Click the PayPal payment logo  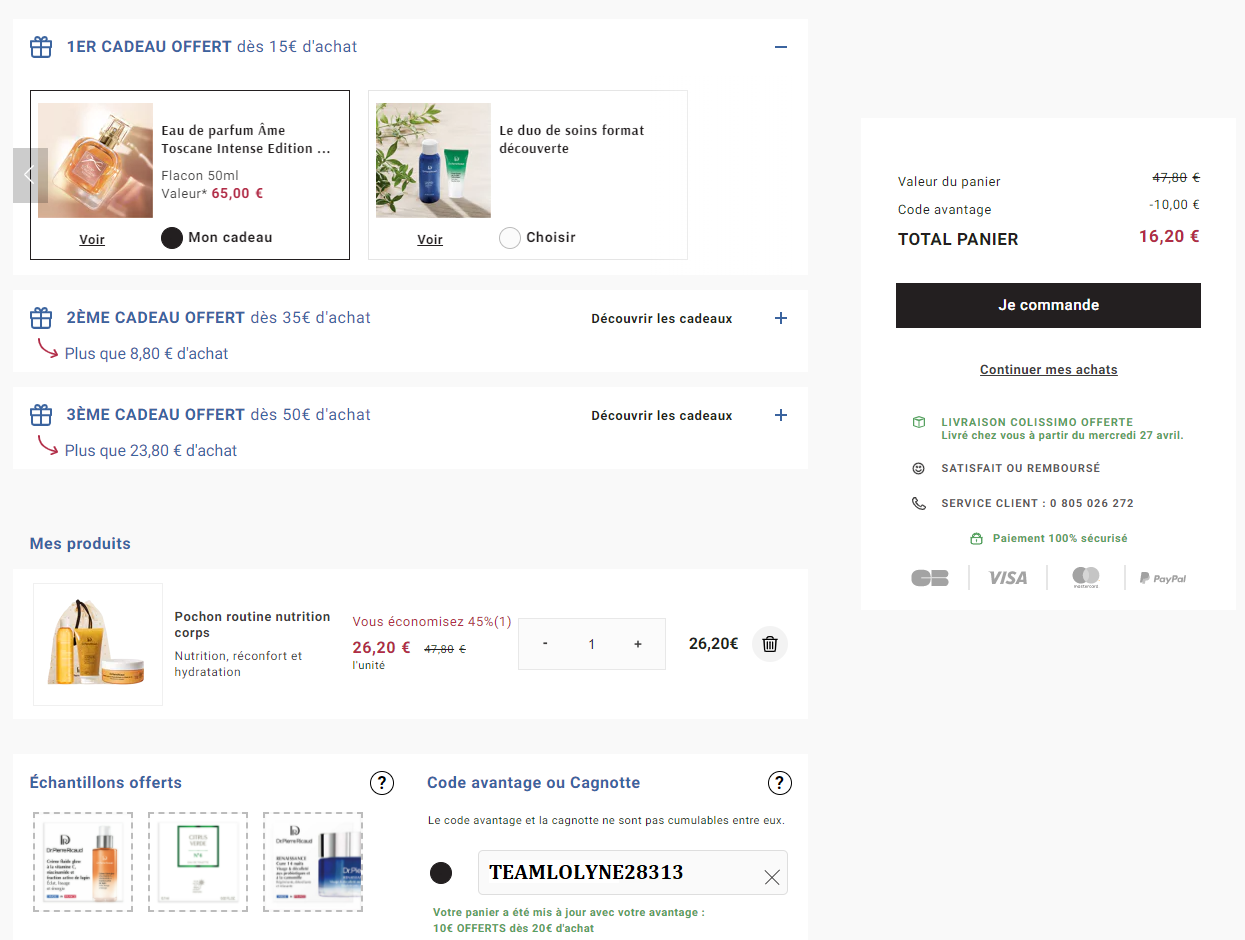coord(1163,578)
